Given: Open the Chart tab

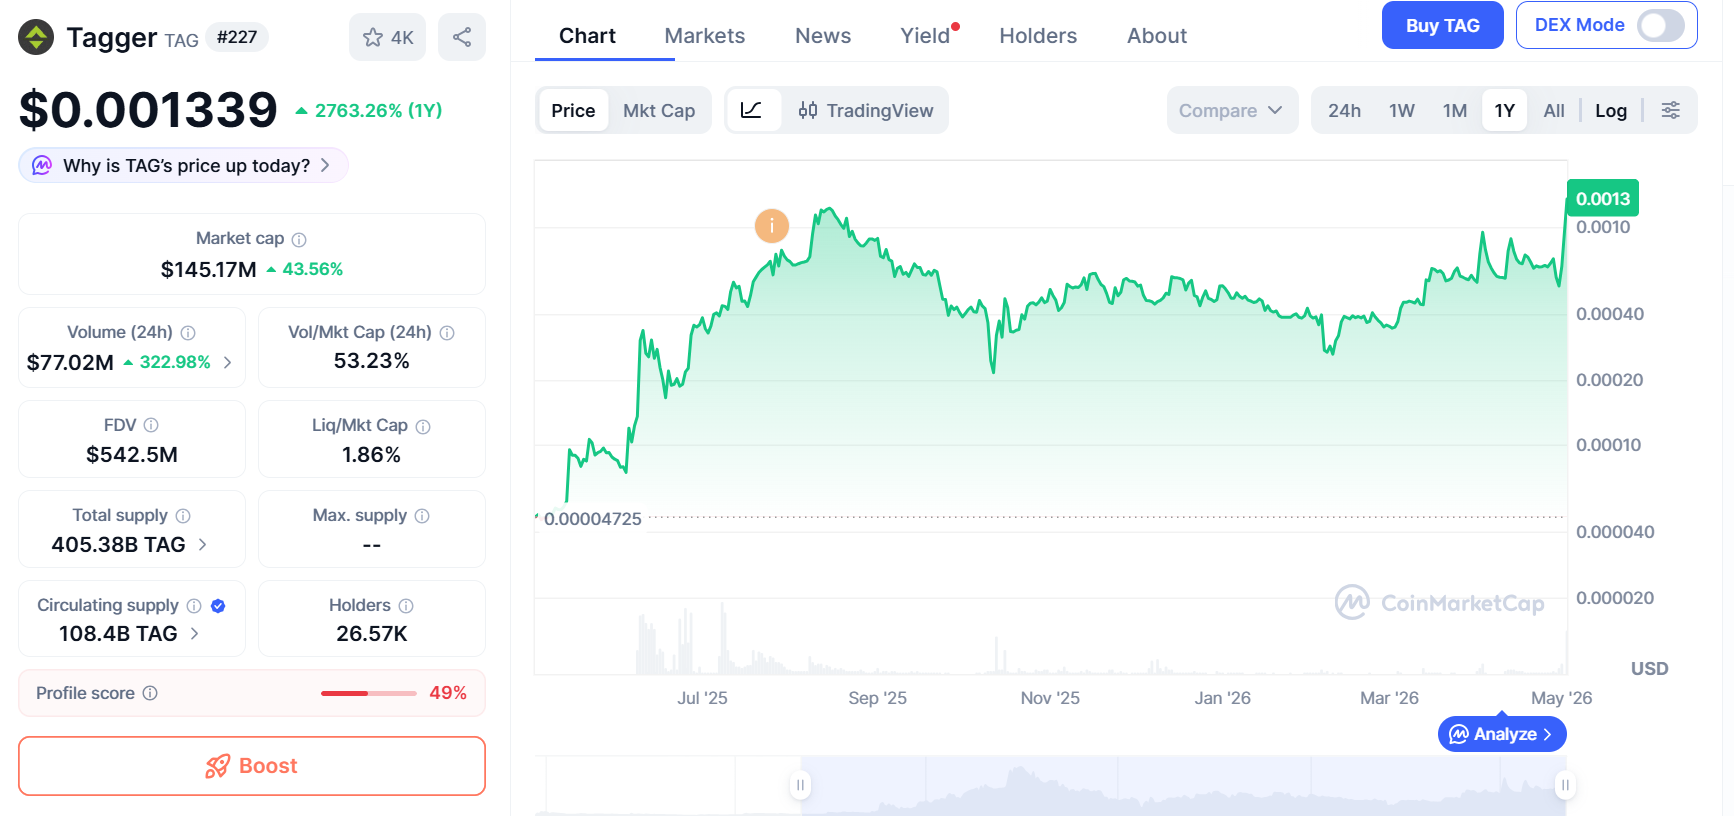Looking at the screenshot, I should point(587,36).
